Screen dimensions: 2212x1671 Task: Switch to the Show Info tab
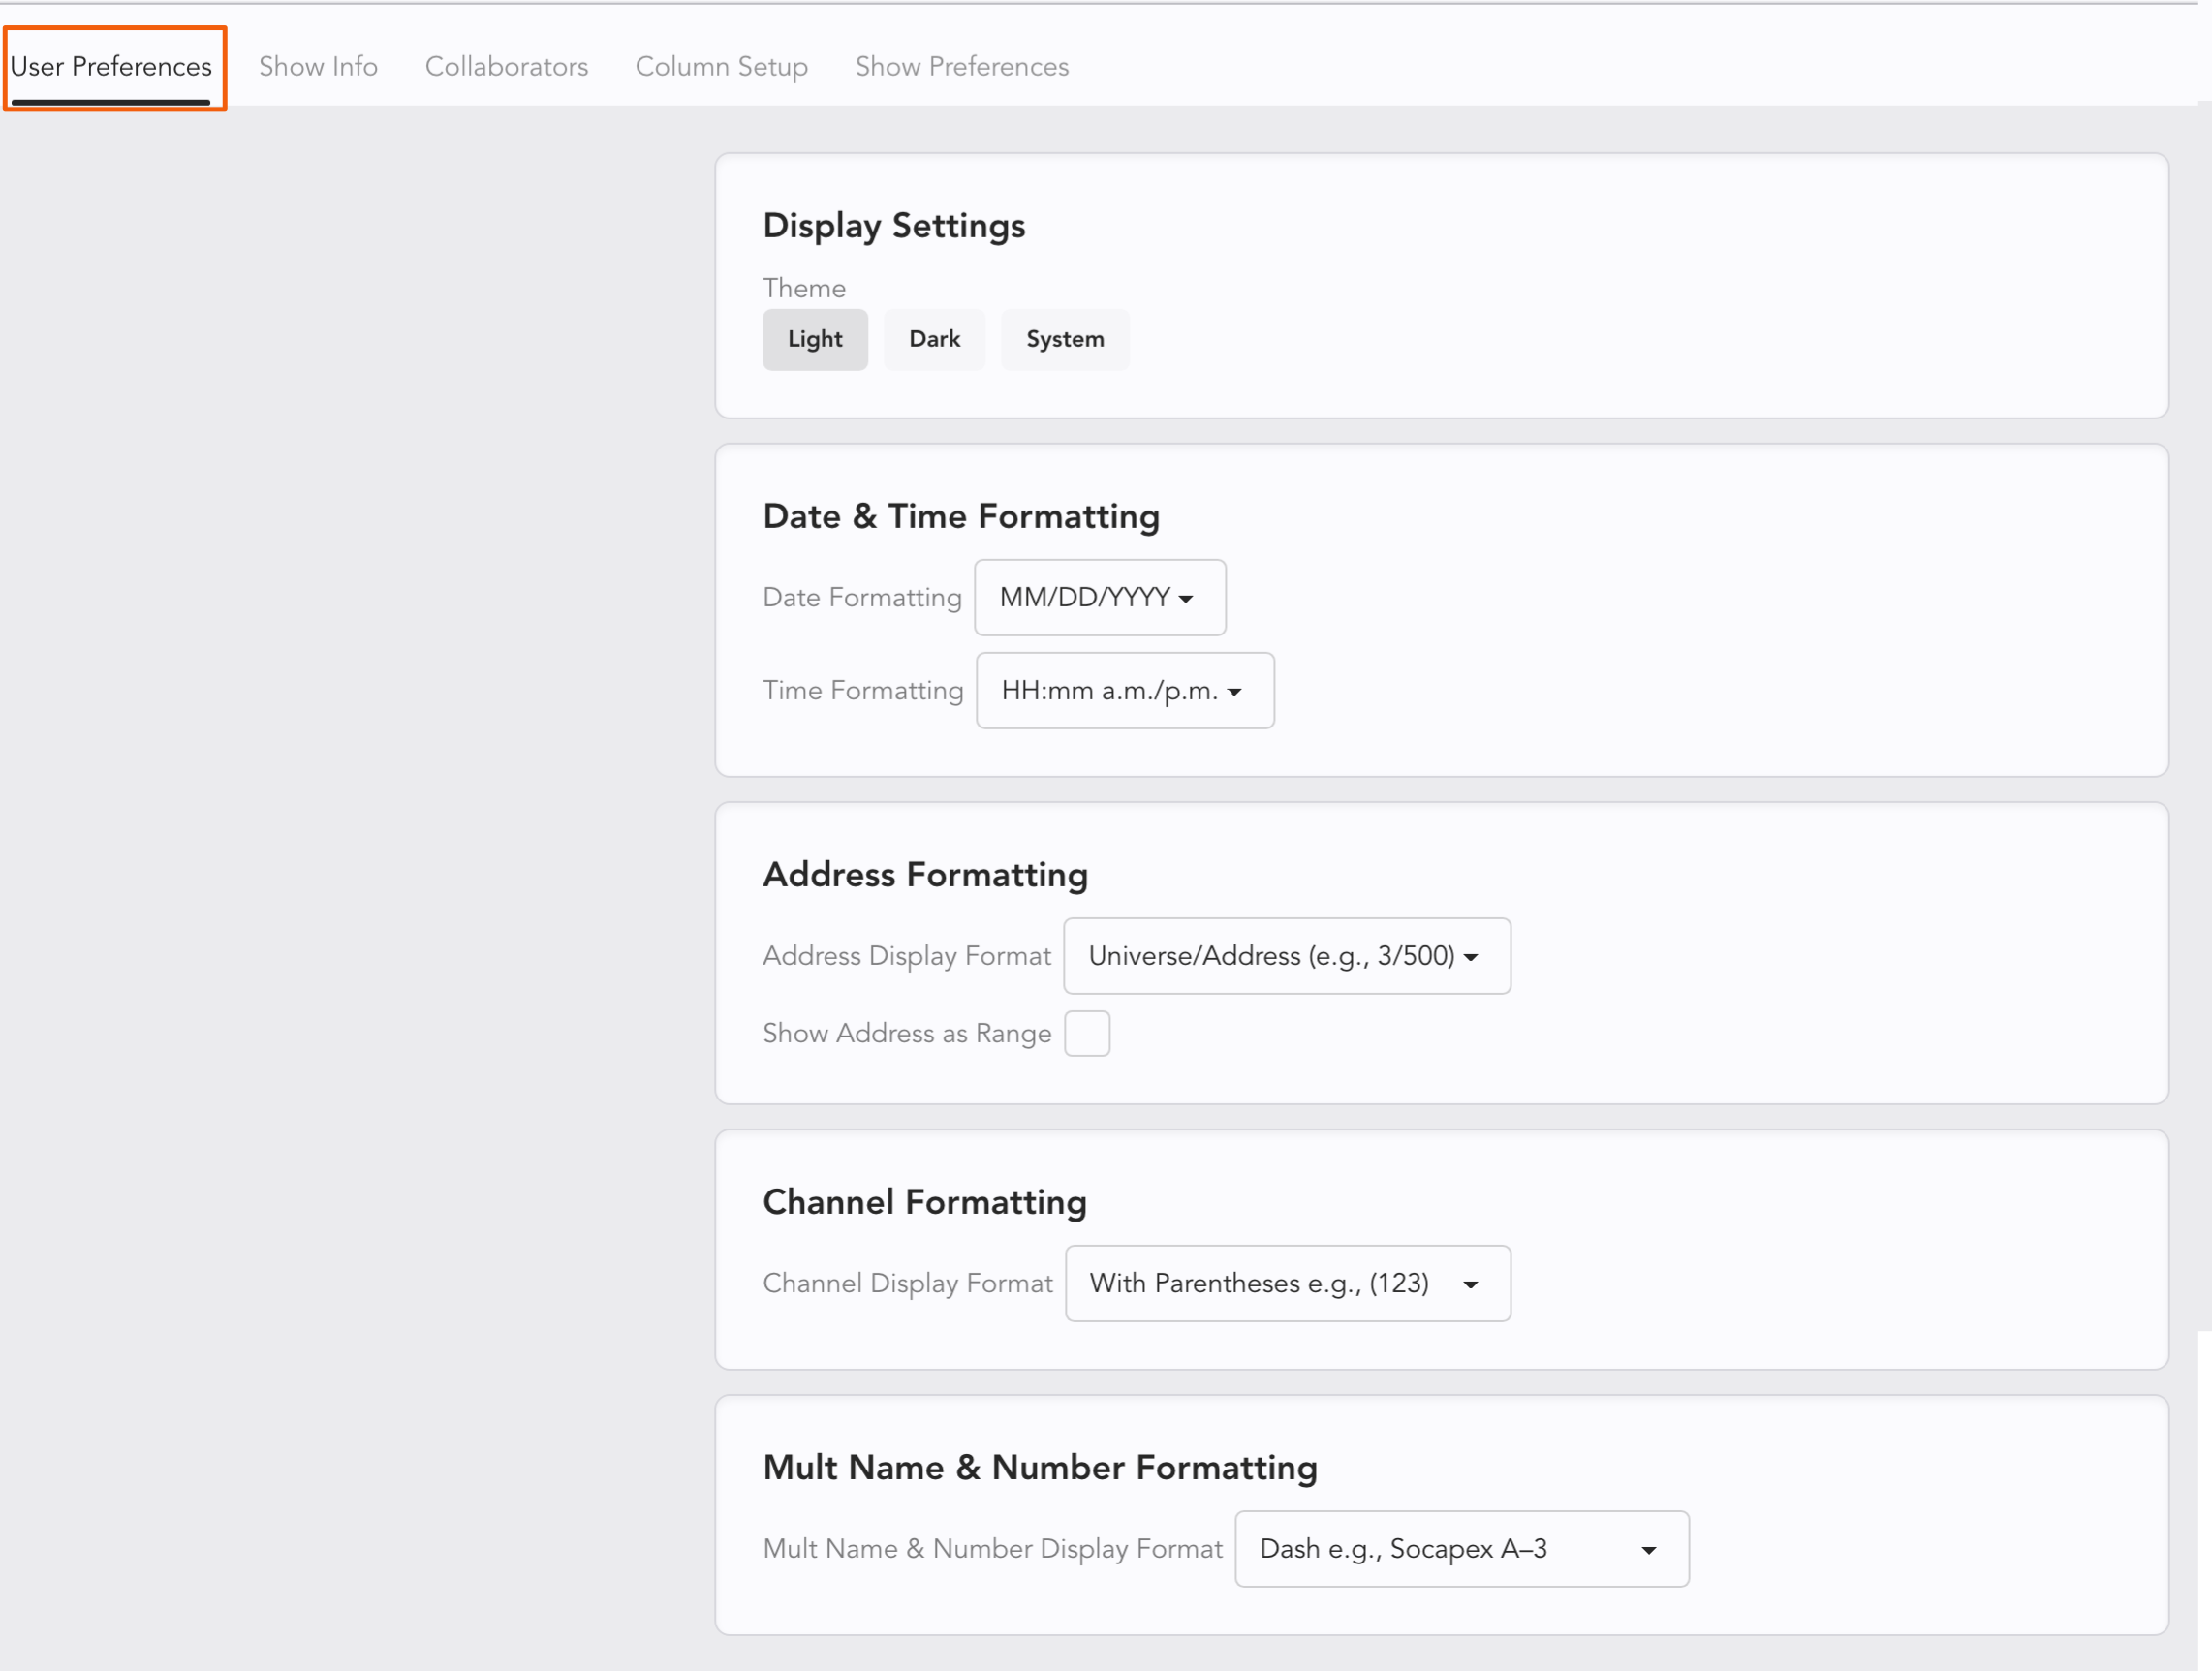tap(318, 66)
